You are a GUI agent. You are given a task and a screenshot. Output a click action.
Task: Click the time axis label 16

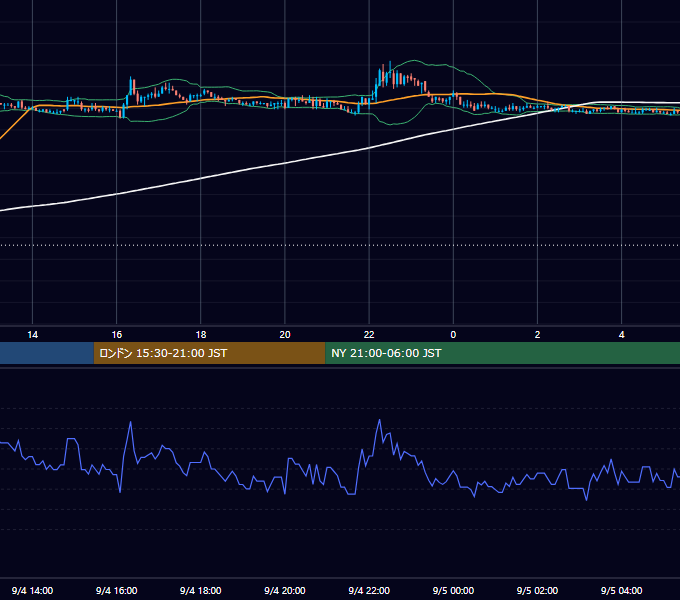(117, 335)
